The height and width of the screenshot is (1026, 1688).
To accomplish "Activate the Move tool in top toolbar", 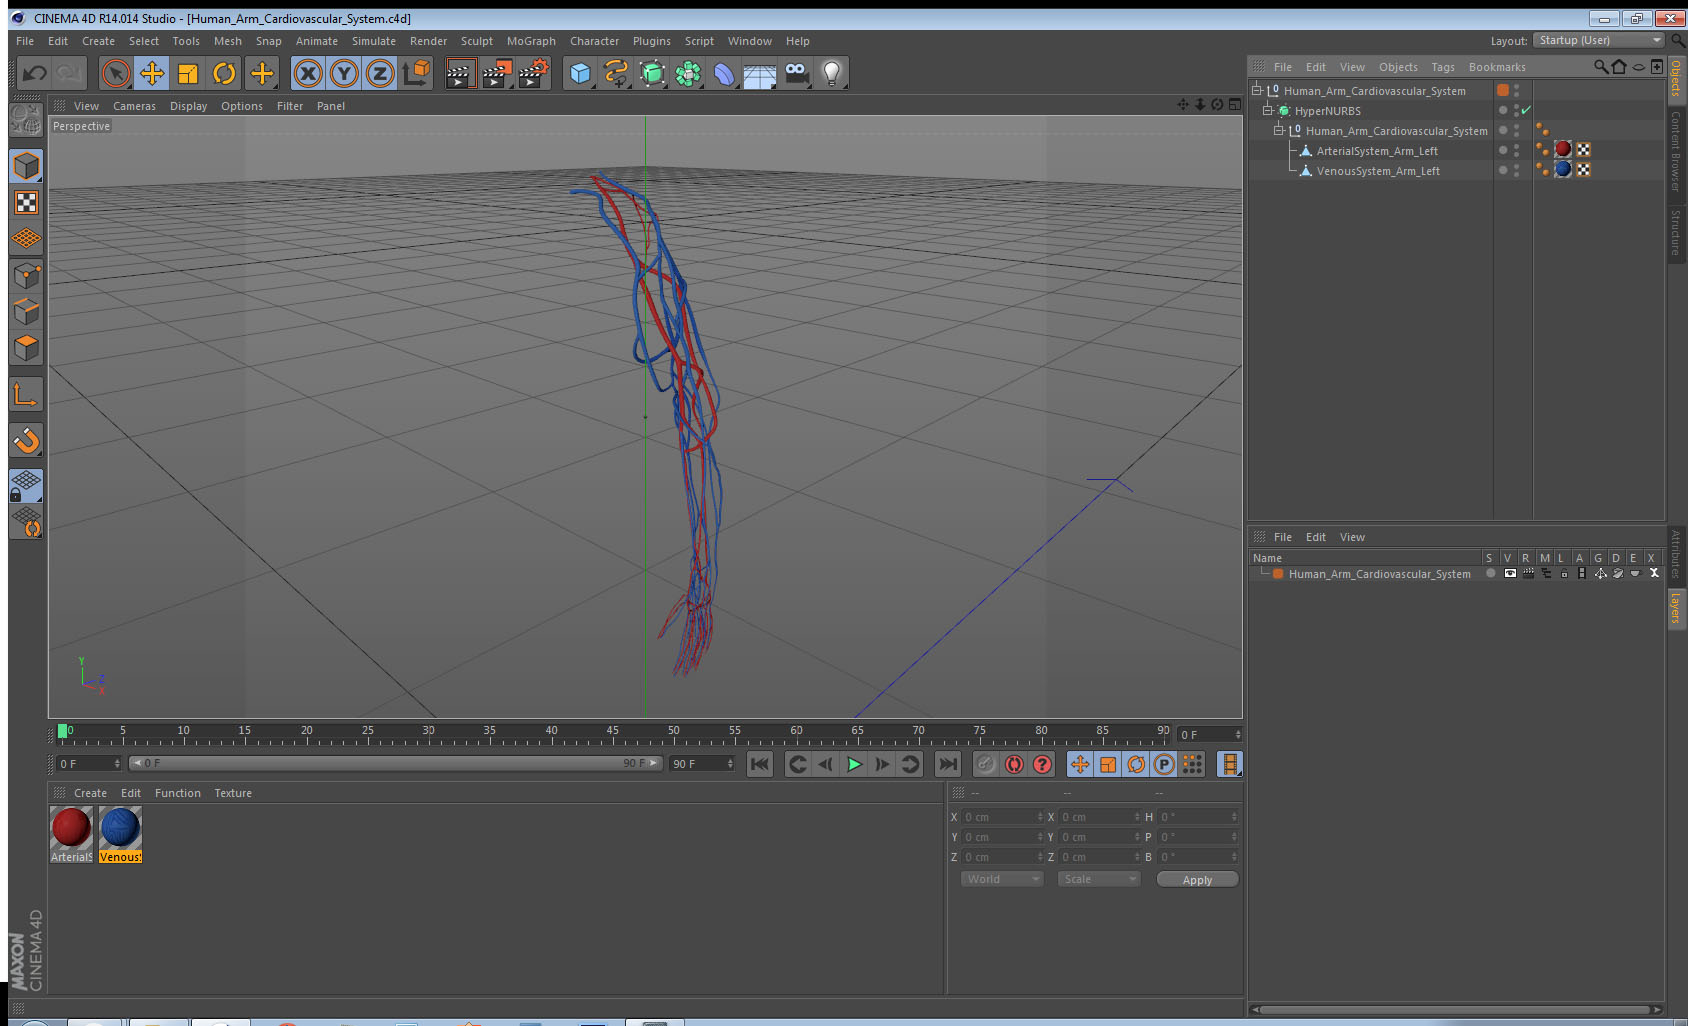I will [152, 73].
